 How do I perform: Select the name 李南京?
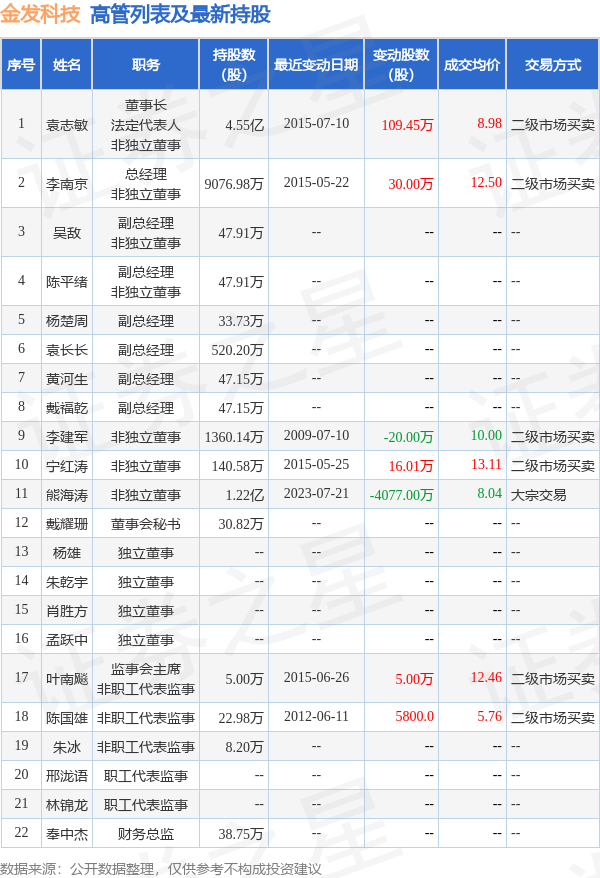(x=67, y=184)
